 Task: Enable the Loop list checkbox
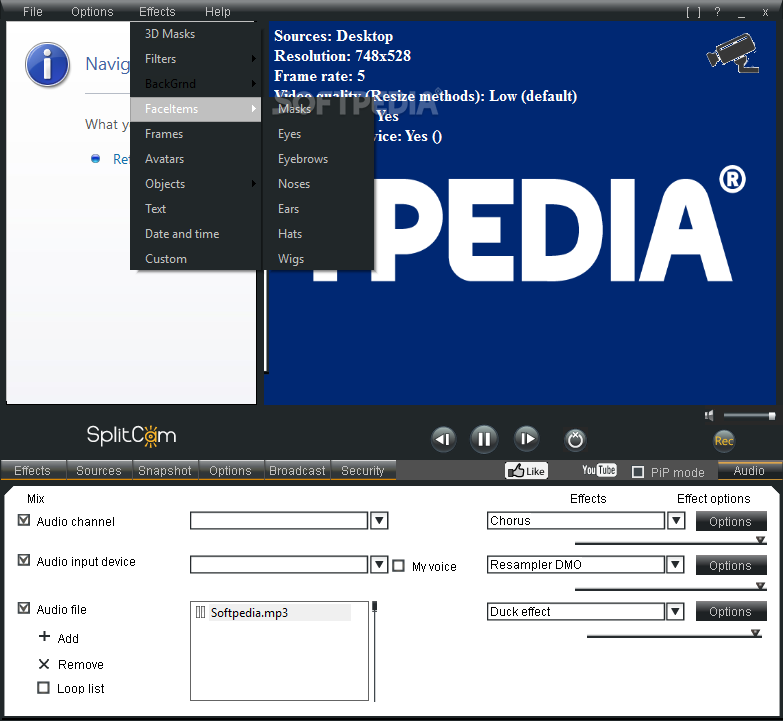click(x=43, y=688)
